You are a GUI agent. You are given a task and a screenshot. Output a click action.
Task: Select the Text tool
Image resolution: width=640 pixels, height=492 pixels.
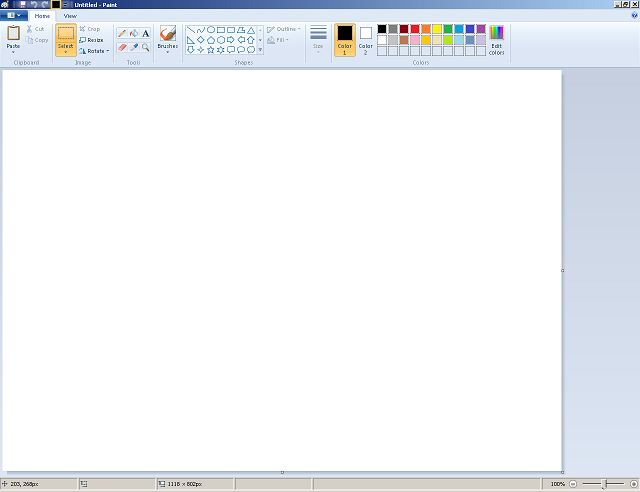[x=145, y=33]
